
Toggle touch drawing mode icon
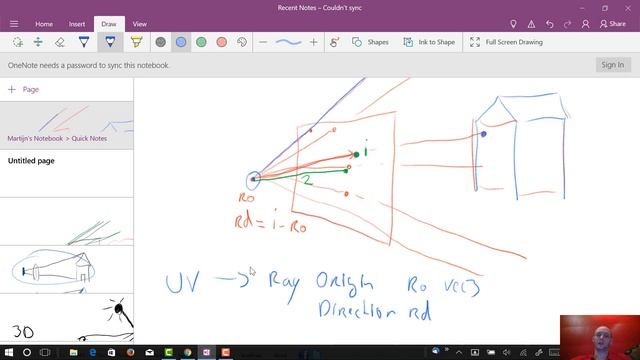tap(335, 42)
